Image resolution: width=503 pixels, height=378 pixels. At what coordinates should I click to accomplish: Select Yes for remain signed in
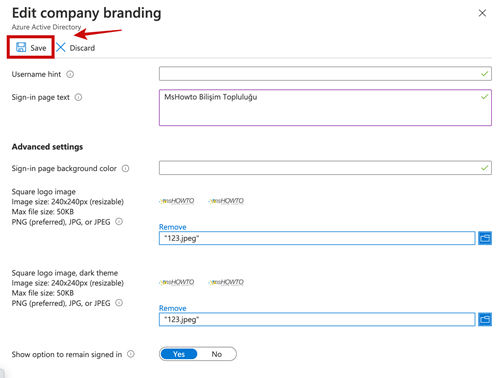[179, 354]
